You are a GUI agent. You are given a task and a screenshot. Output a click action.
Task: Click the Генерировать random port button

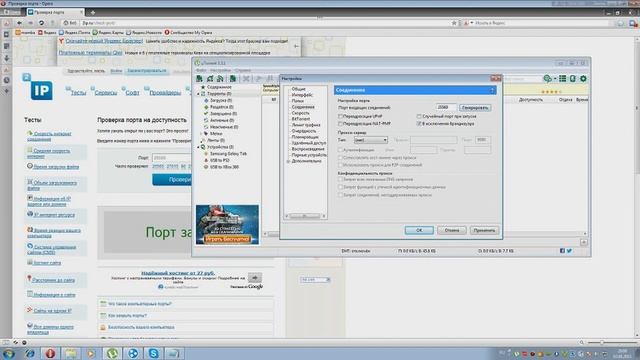(475, 108)
